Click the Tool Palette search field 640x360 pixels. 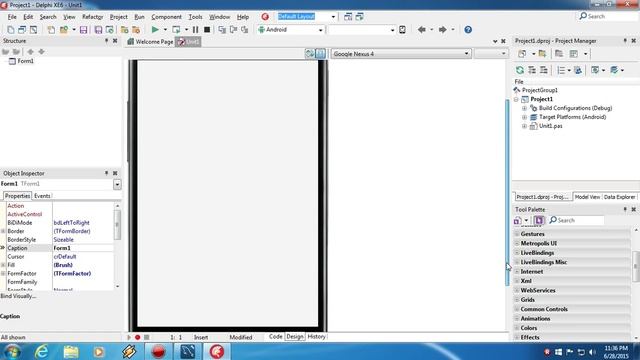(576, 220)
